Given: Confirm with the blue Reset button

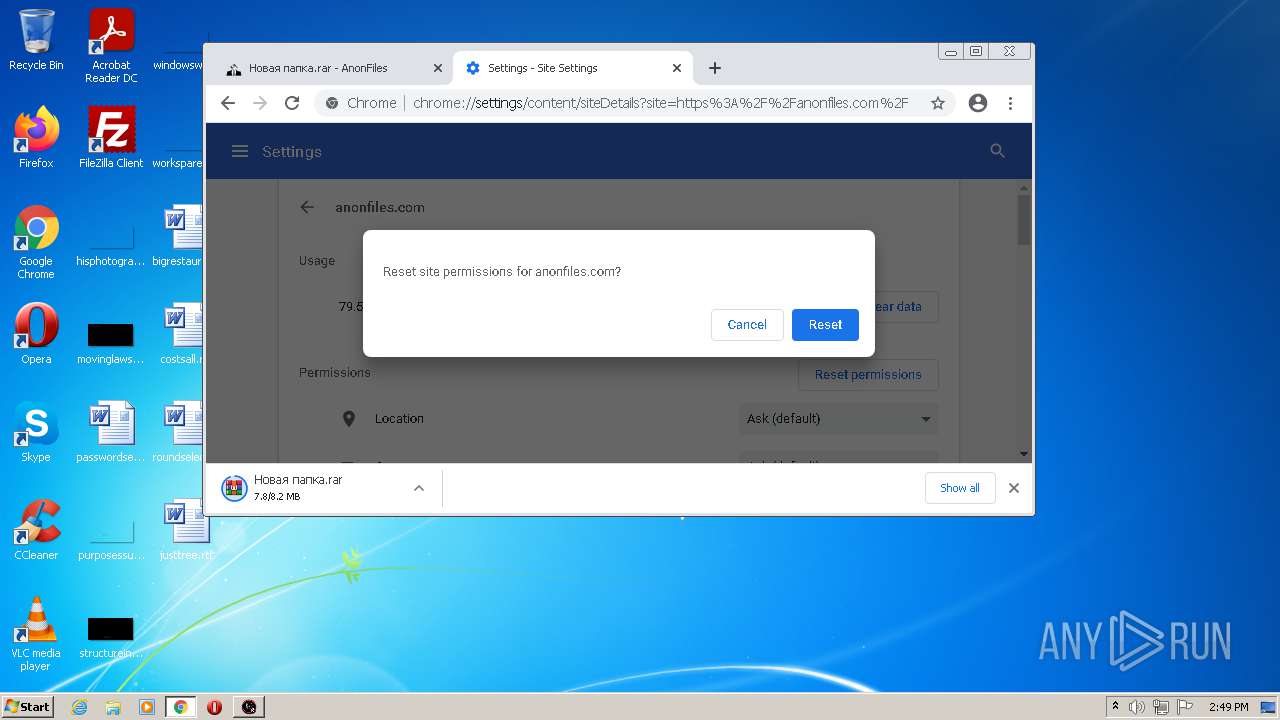Looking at the screenshot, I should [825, 325].
